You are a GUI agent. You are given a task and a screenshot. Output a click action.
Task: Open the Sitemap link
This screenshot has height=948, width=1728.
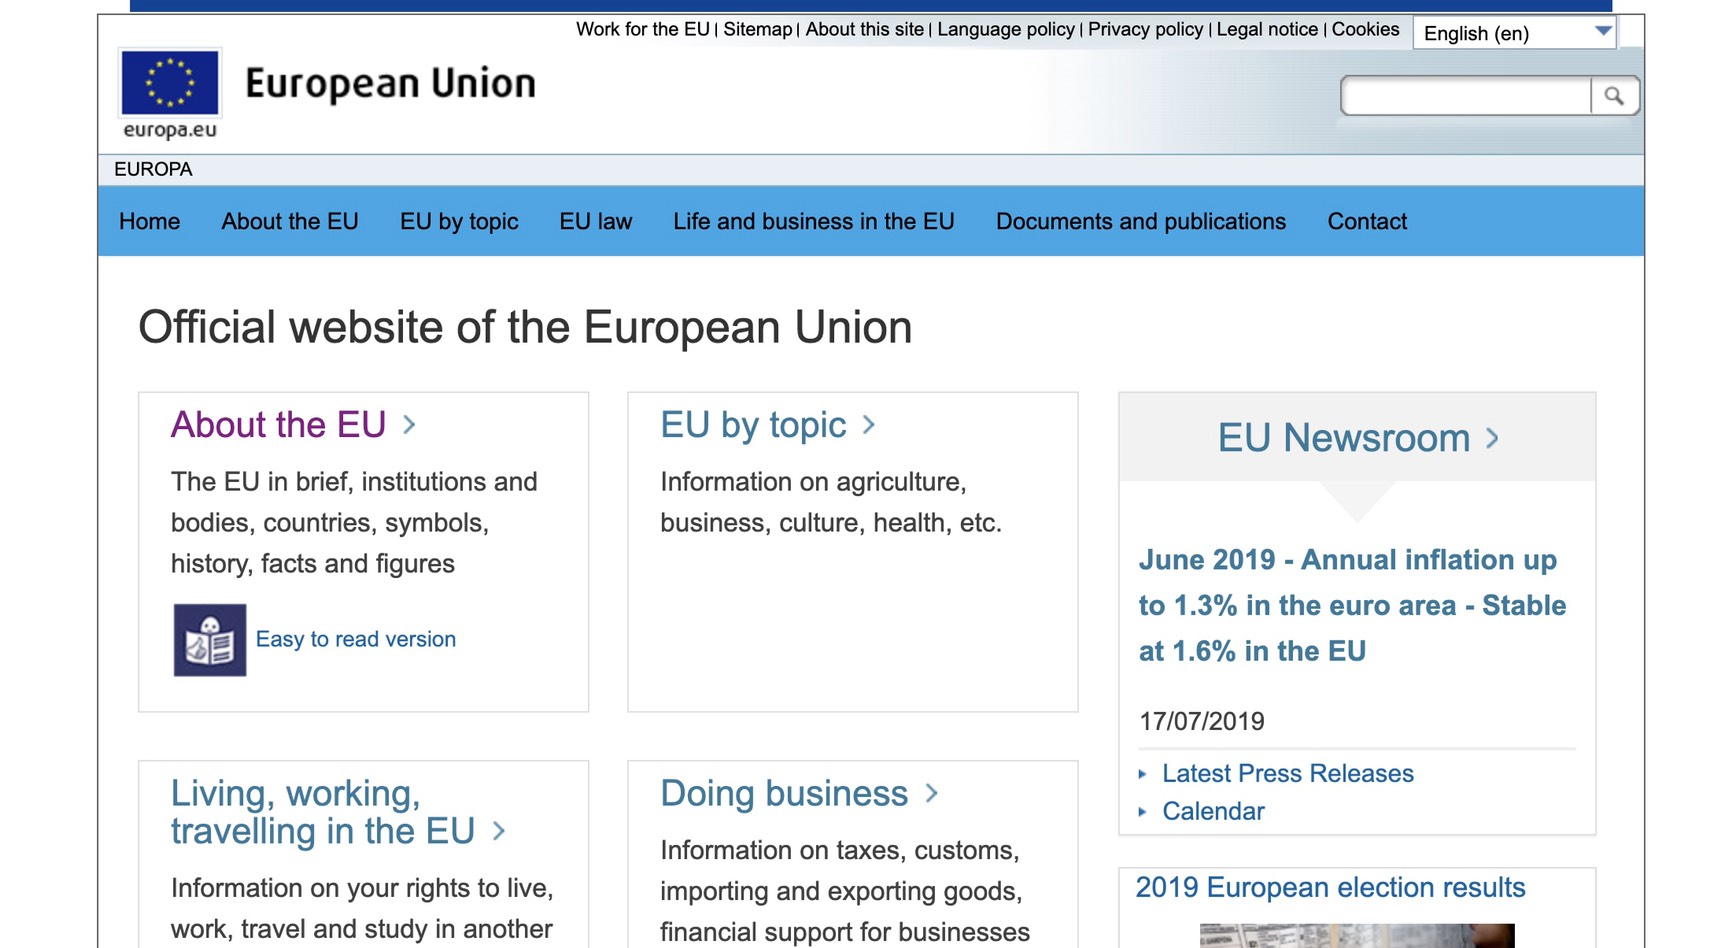point(758,29)
